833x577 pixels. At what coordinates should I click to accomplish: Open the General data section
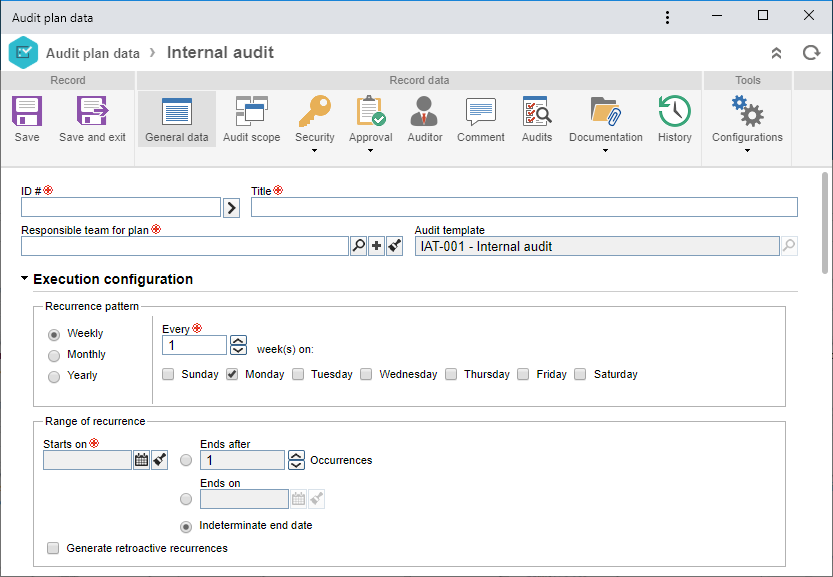(177, 119)
